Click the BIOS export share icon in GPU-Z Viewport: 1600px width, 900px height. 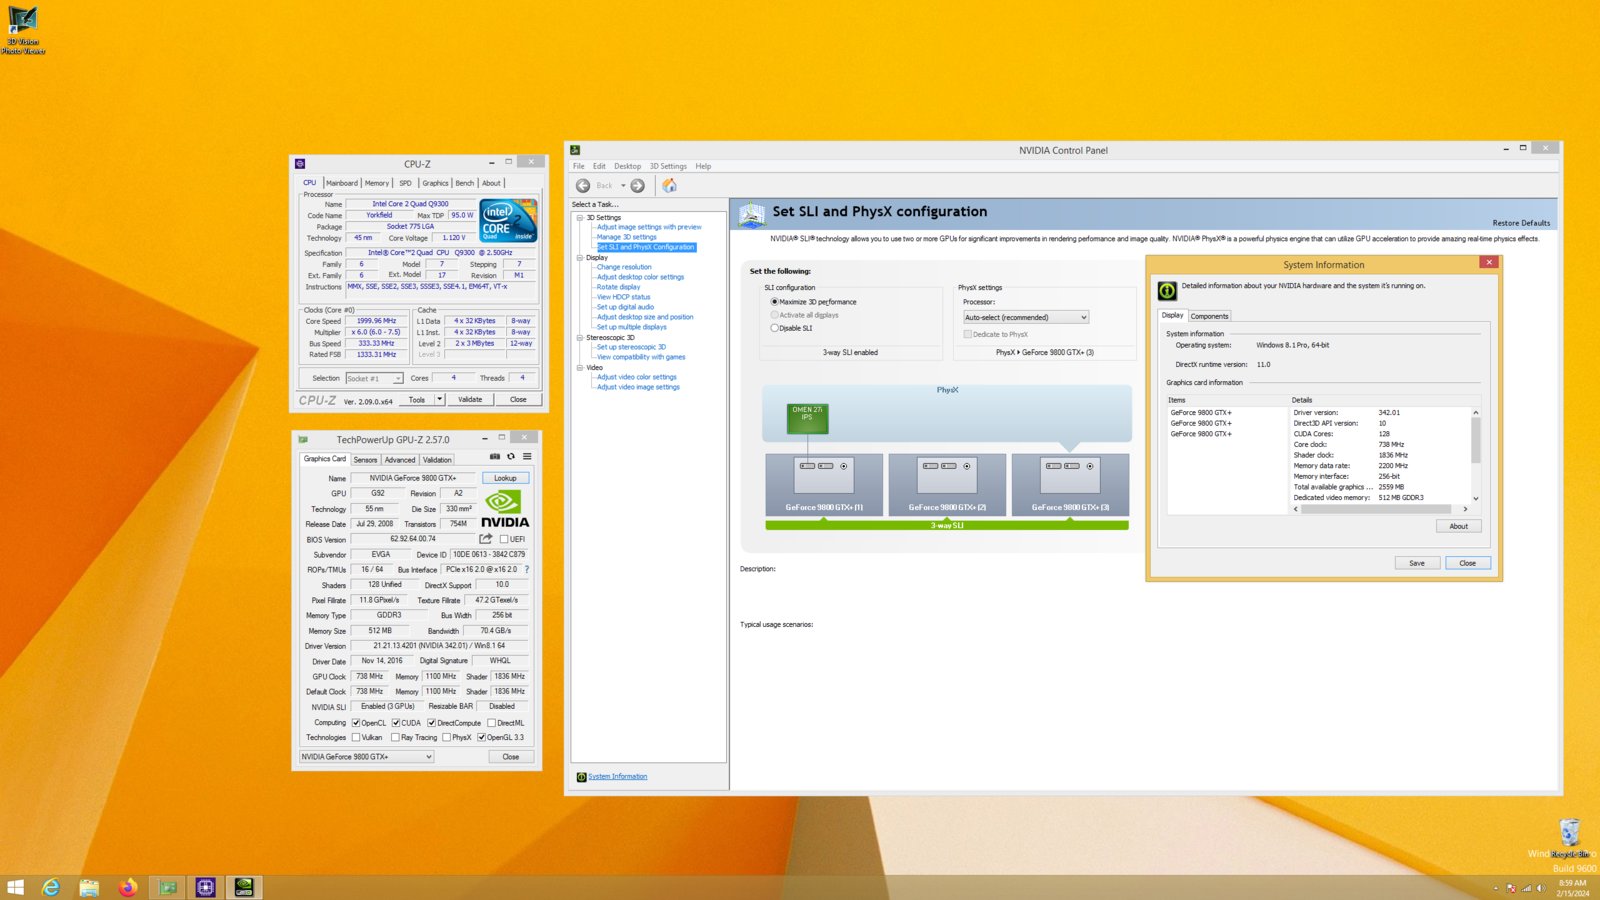(x=486, y=538)
